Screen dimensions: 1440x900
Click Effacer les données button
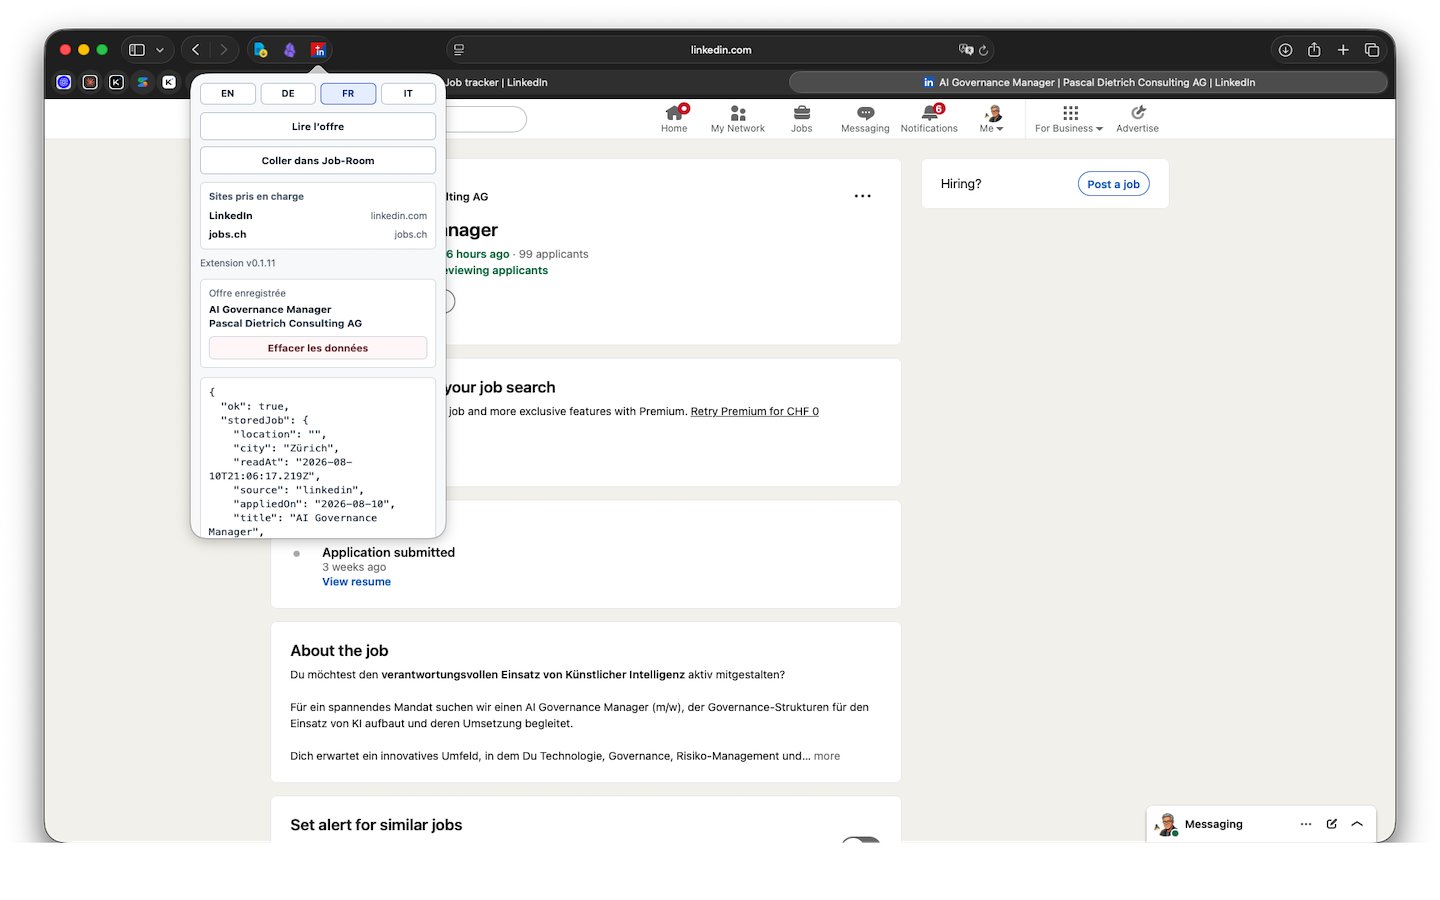click(318, 348)
